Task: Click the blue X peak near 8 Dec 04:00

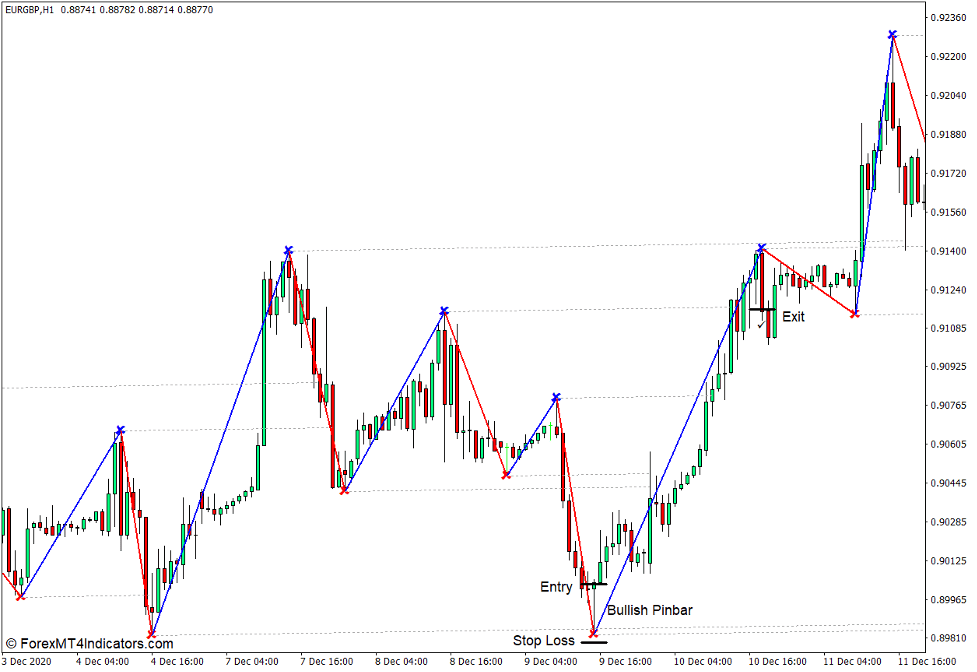Action: tap(443, 311)
